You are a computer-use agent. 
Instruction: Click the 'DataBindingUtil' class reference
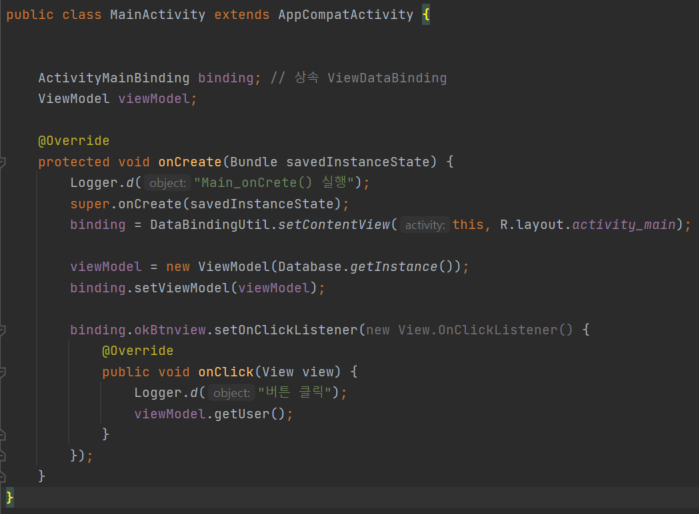click(x=210, y=225)
